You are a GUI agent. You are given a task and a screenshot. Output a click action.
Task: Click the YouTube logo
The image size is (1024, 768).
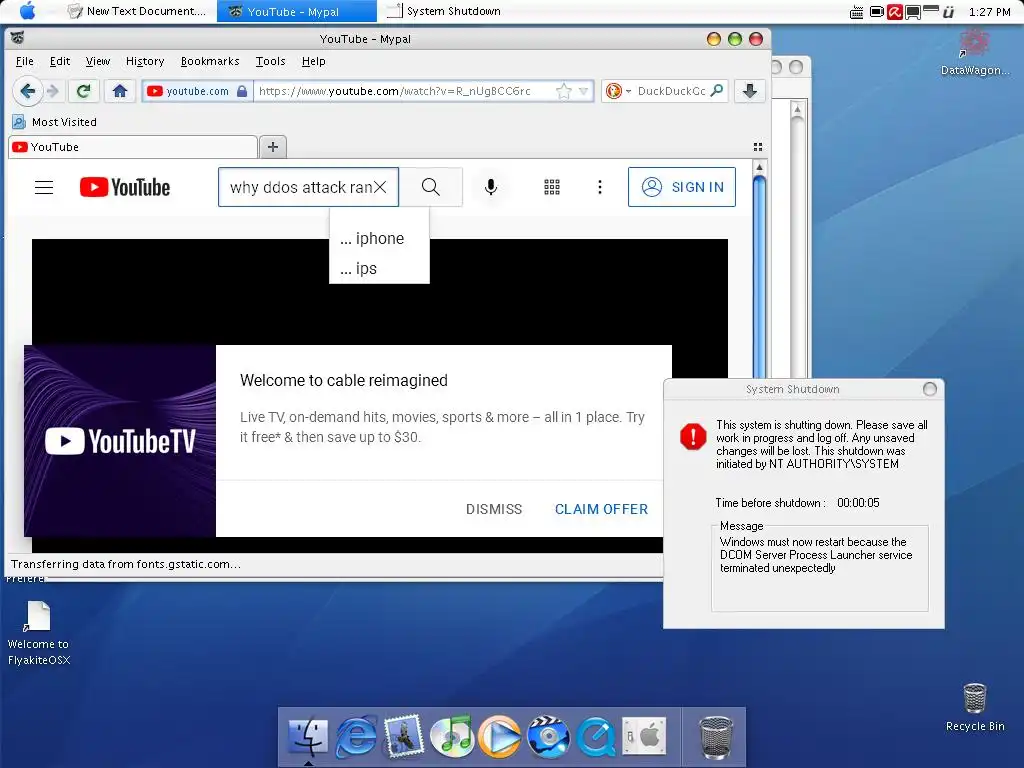tap(125, 187)
